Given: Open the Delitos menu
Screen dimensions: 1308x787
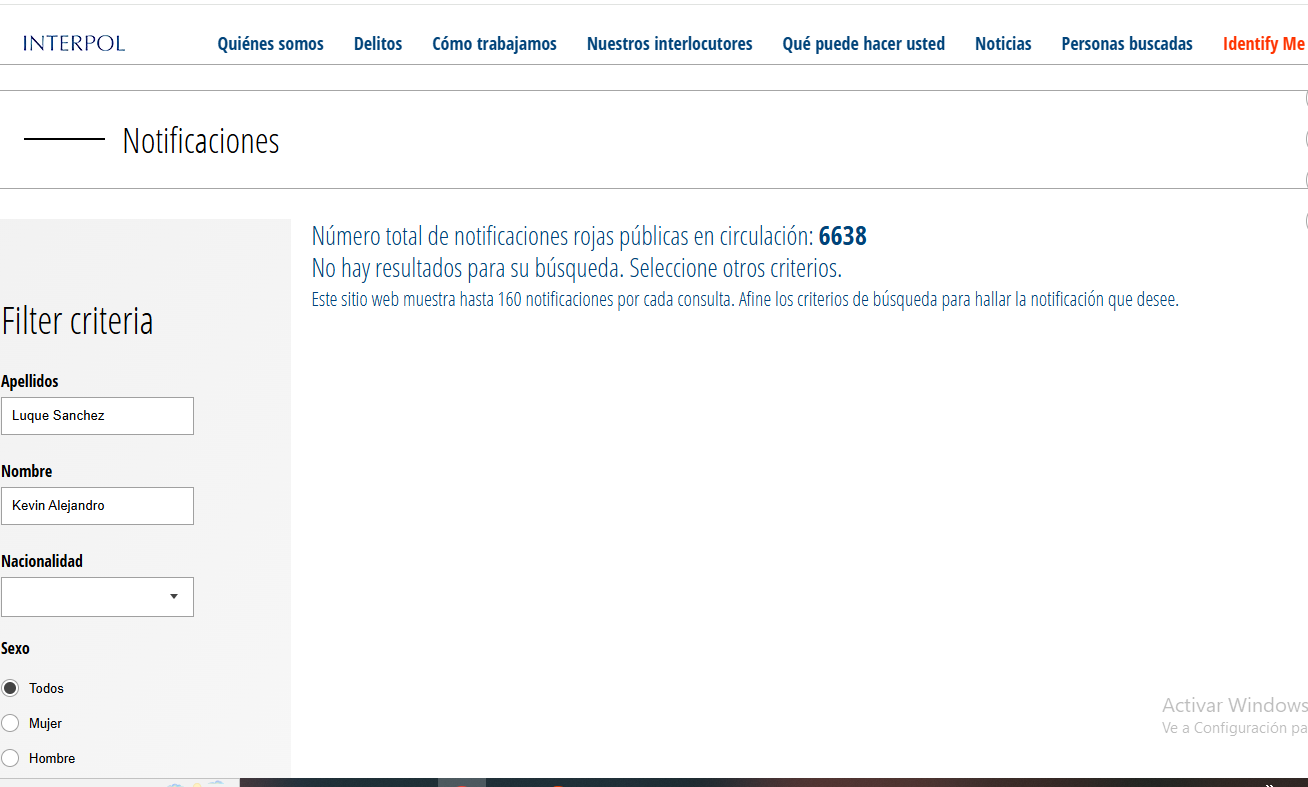Looking at the screenshot, I should [378, 44].
